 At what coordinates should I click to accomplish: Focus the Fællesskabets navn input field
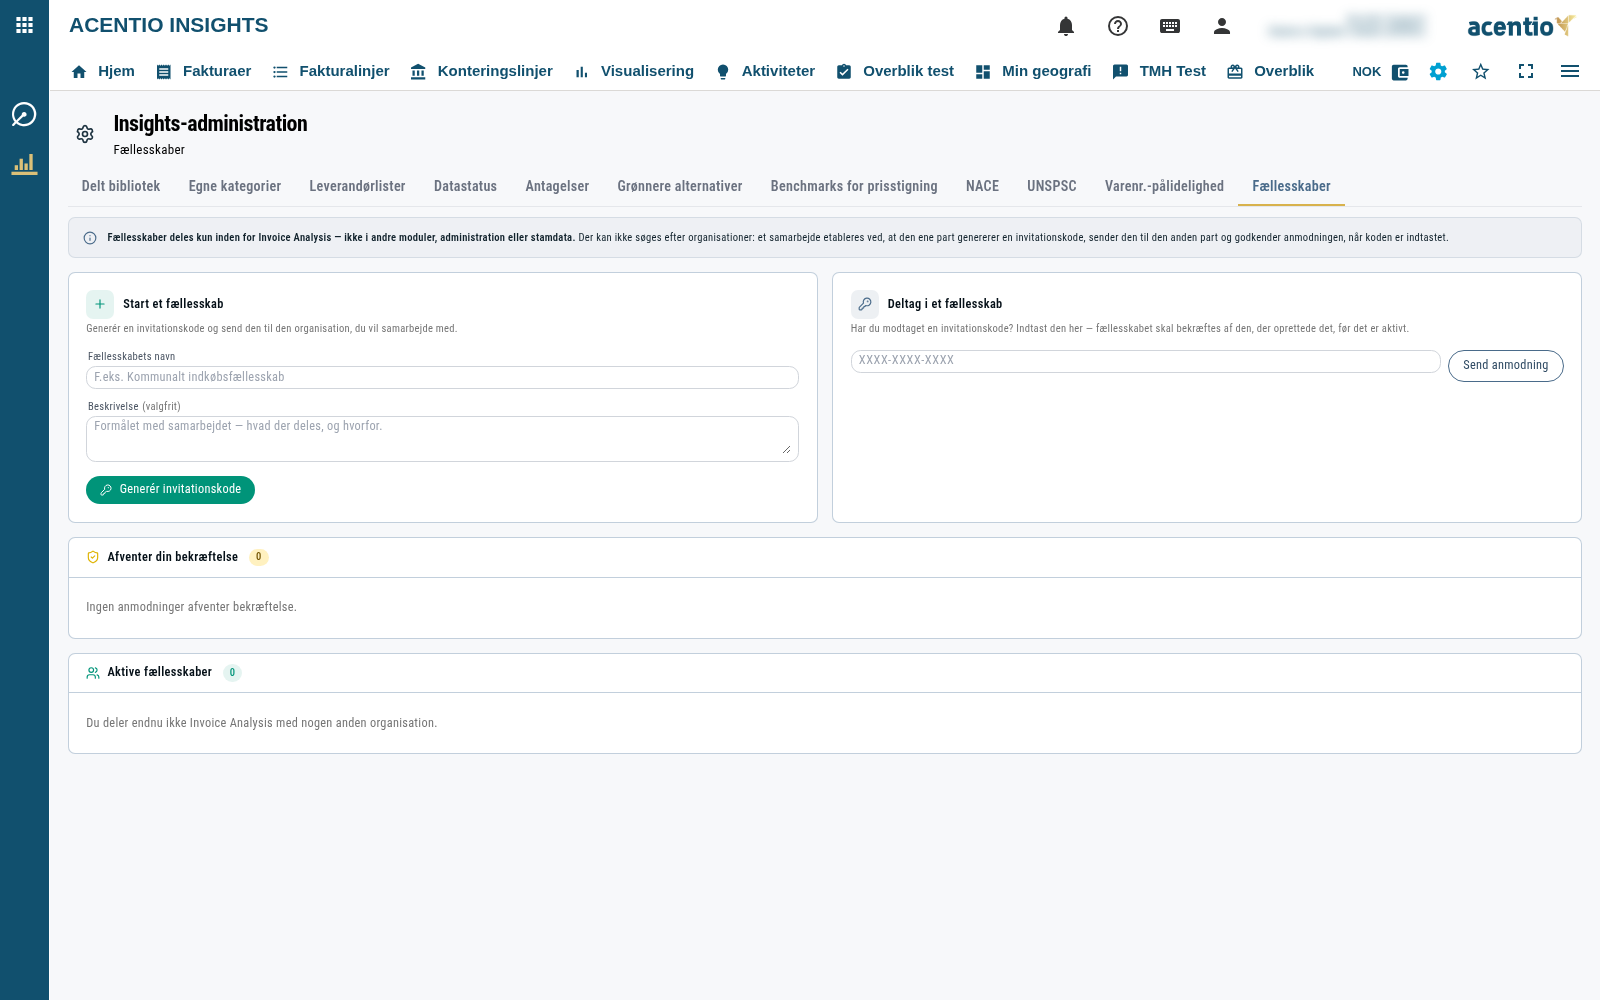pos(442,377)
